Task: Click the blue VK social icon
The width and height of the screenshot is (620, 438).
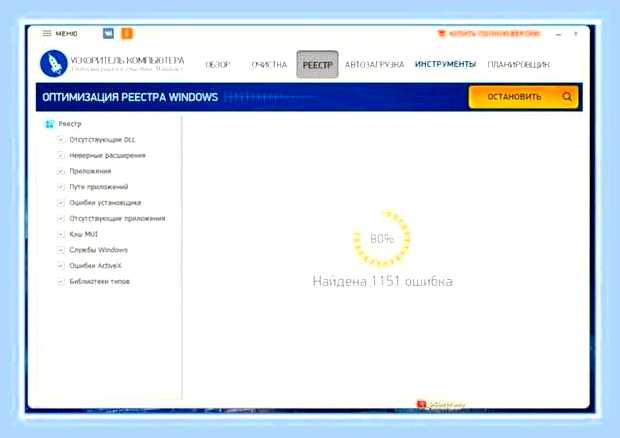Action: (x=108, y=33)
